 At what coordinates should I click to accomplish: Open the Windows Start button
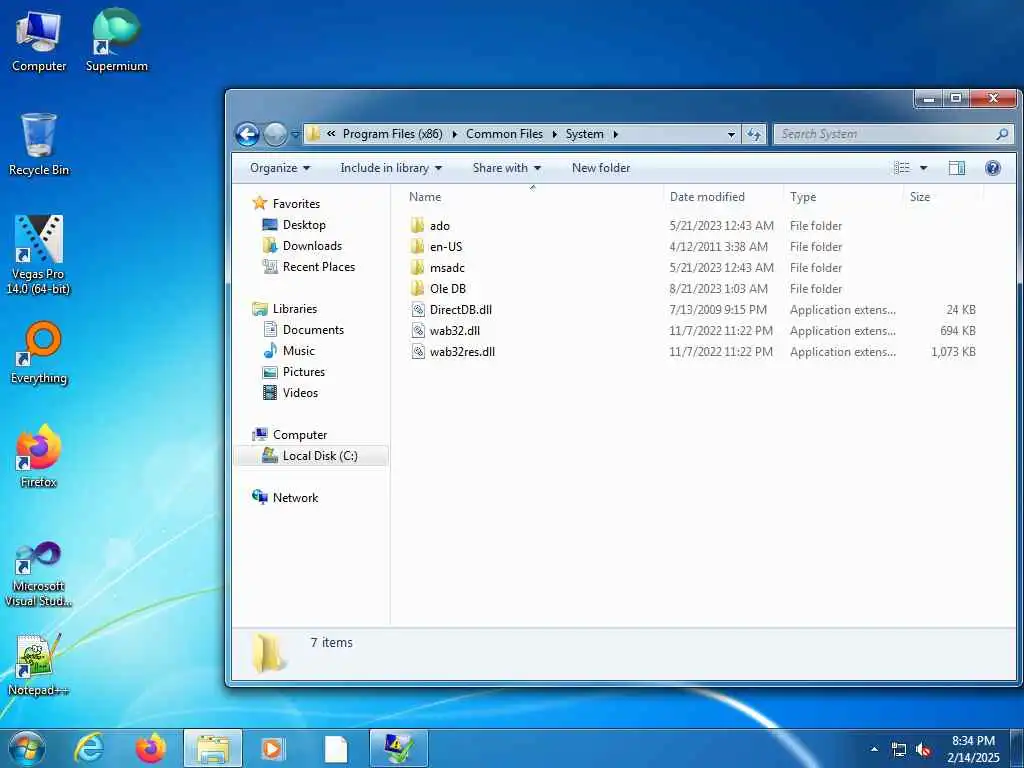click(26, 748)
